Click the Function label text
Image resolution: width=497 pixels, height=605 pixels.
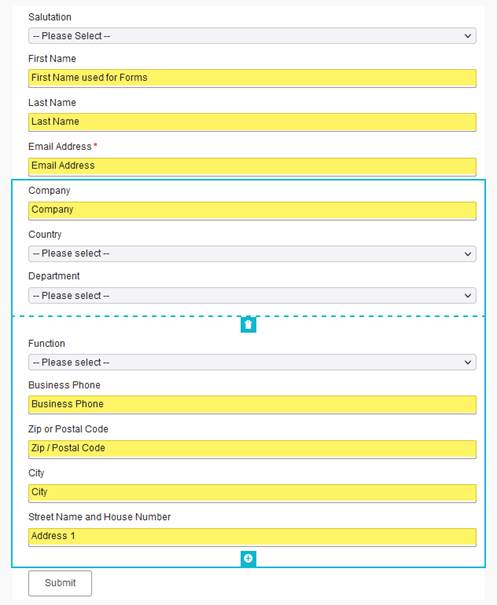(x=47, y=343)
